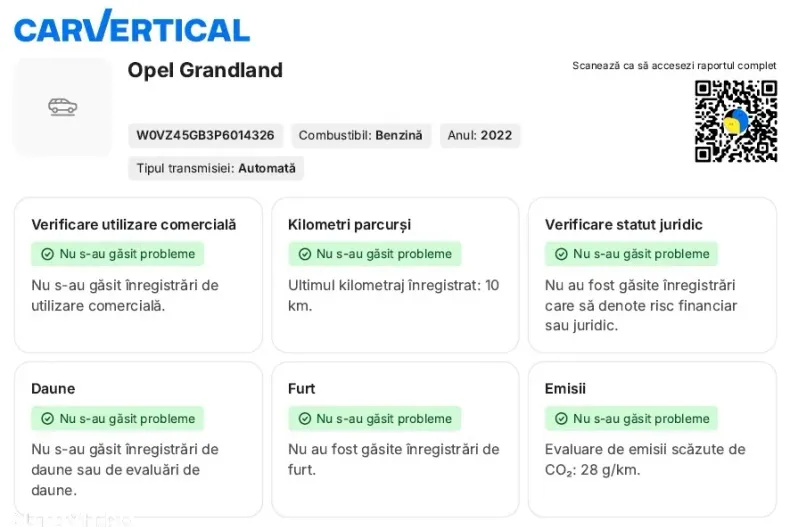Click the Scanează ca să accesezi raportul complet text

674,66
